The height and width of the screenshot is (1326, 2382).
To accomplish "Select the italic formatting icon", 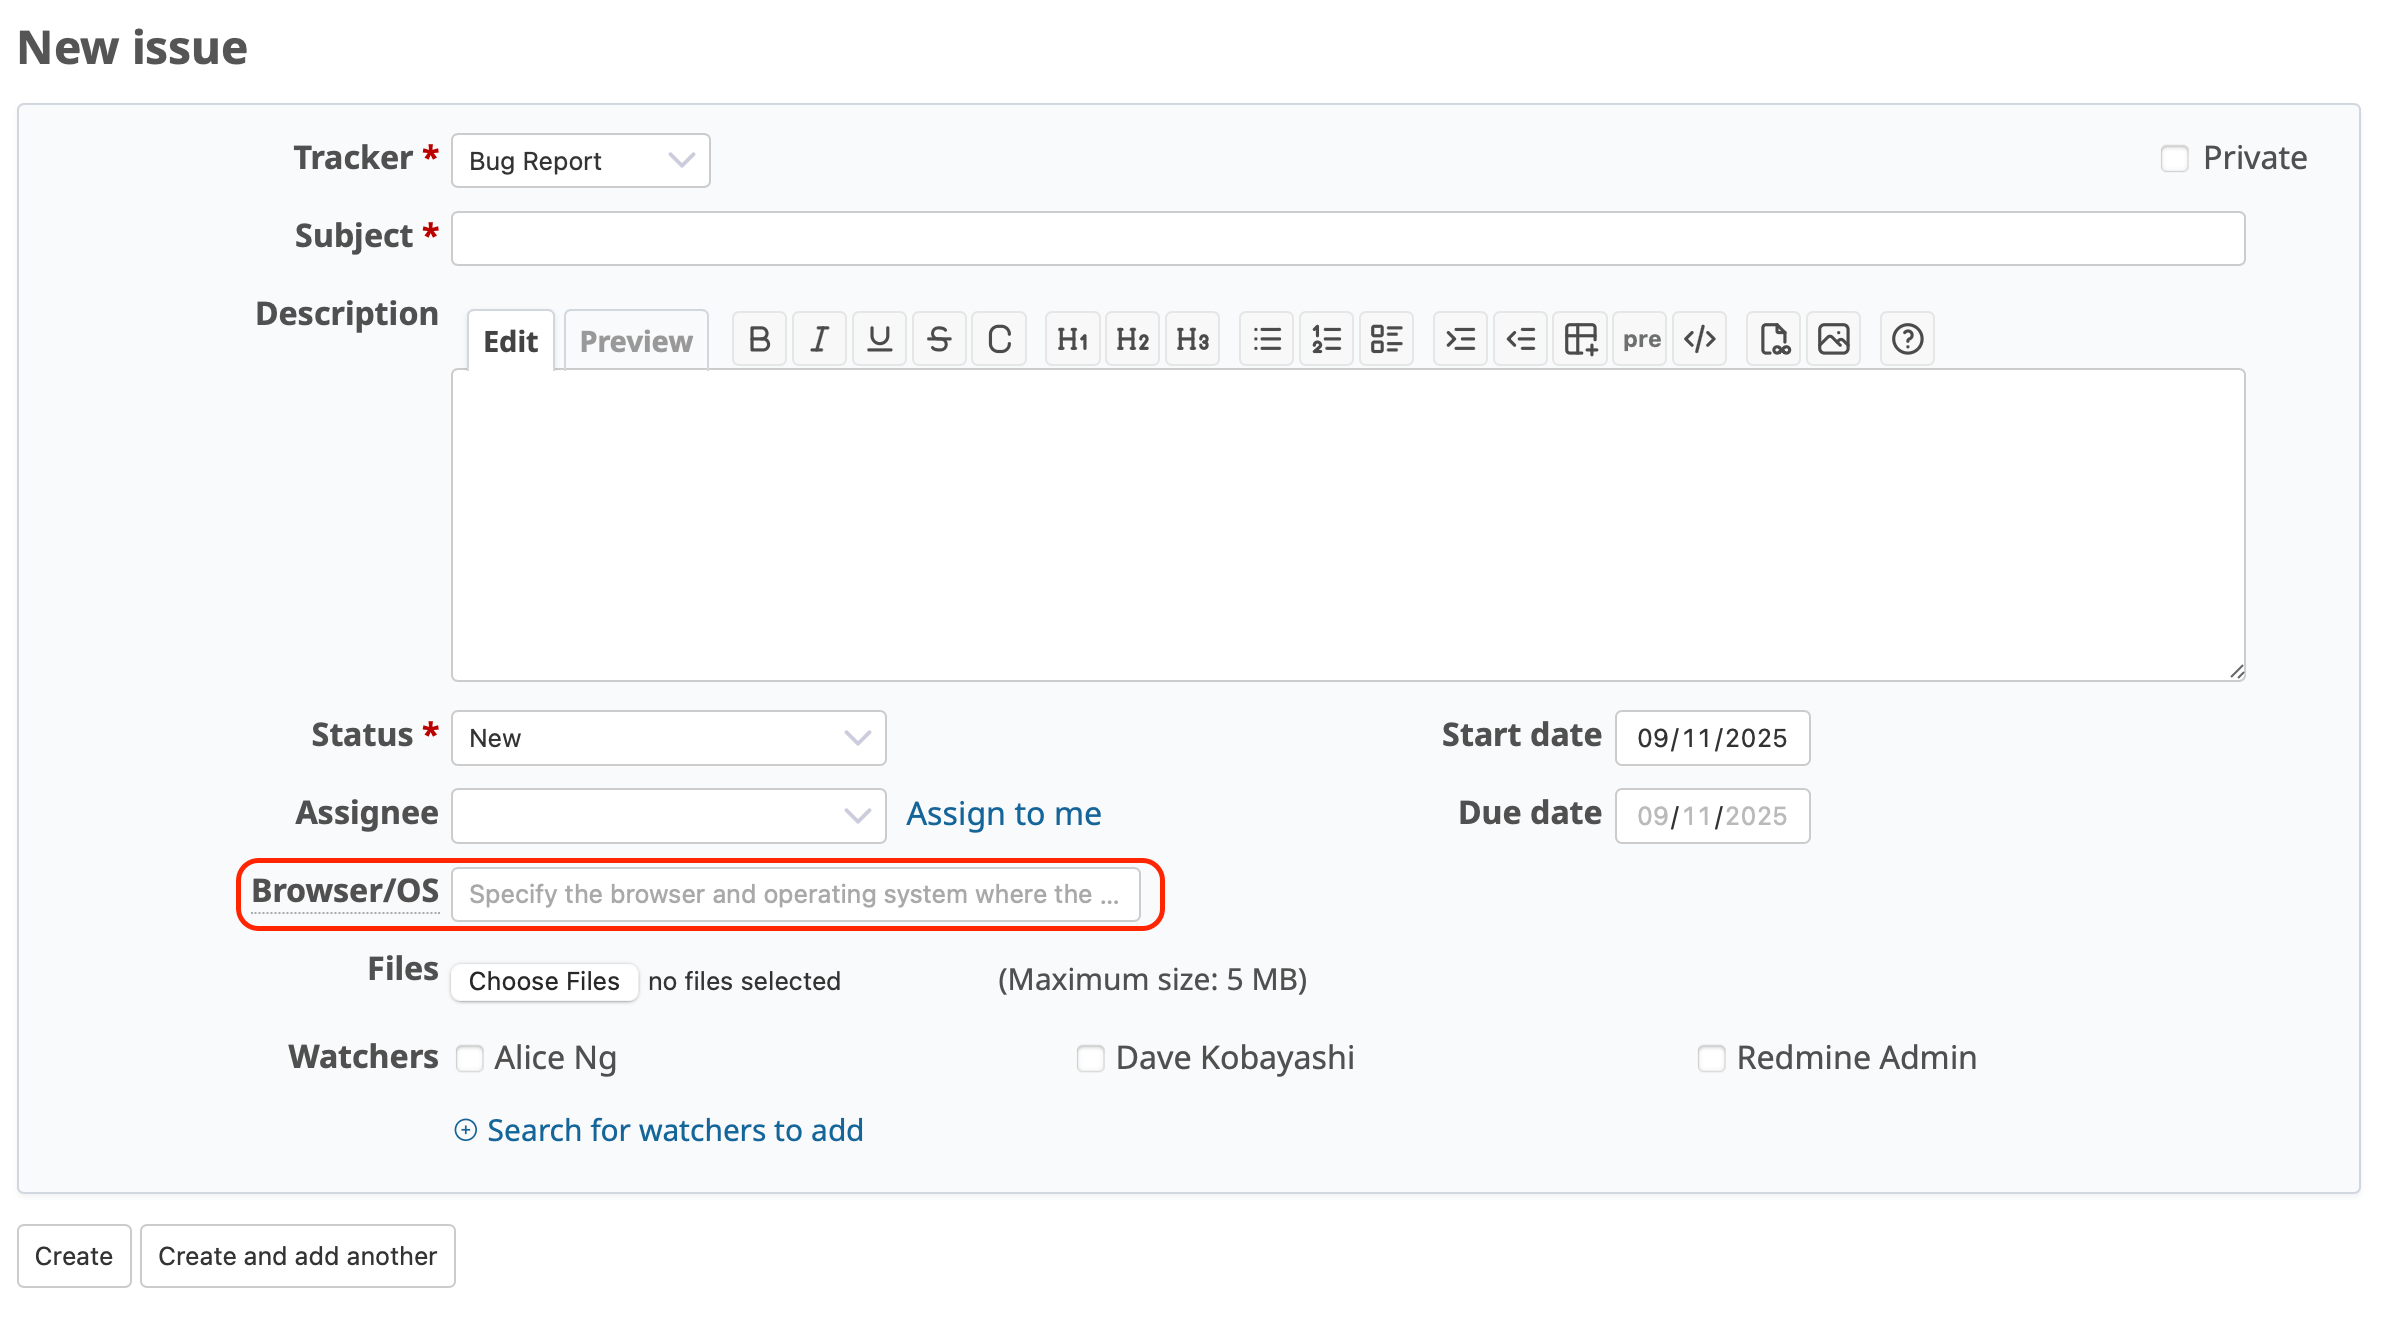I will (819, 339).
